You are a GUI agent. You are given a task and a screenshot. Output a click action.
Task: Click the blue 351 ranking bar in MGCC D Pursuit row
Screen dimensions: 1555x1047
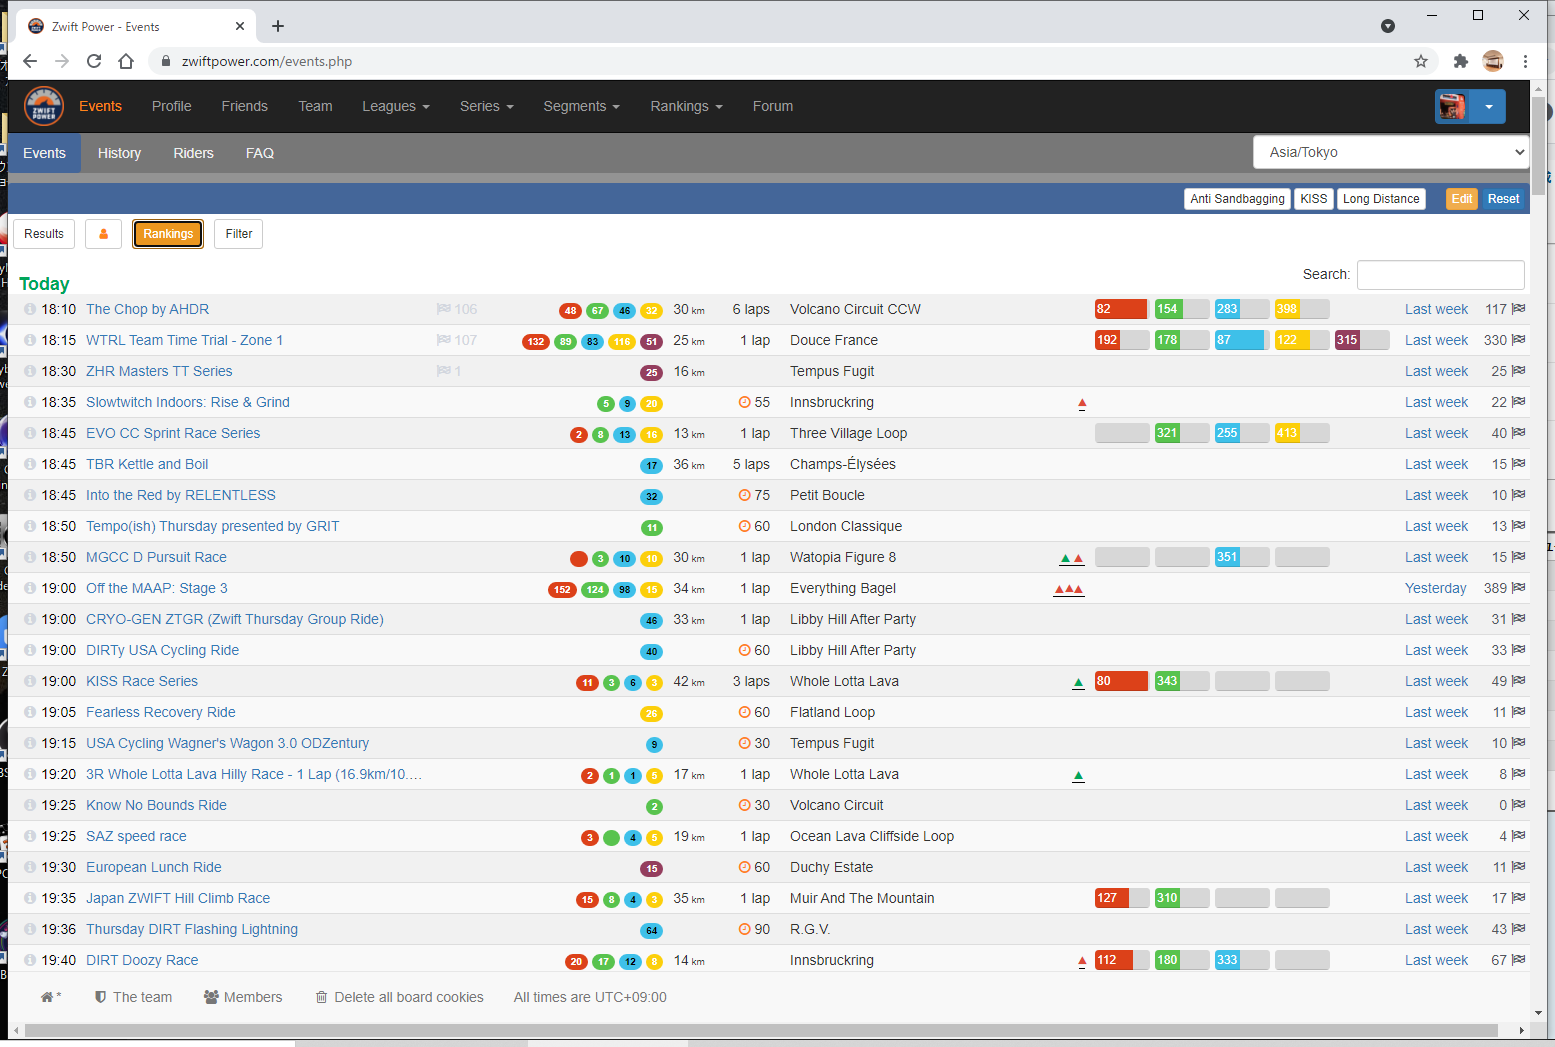point(1242,557)
